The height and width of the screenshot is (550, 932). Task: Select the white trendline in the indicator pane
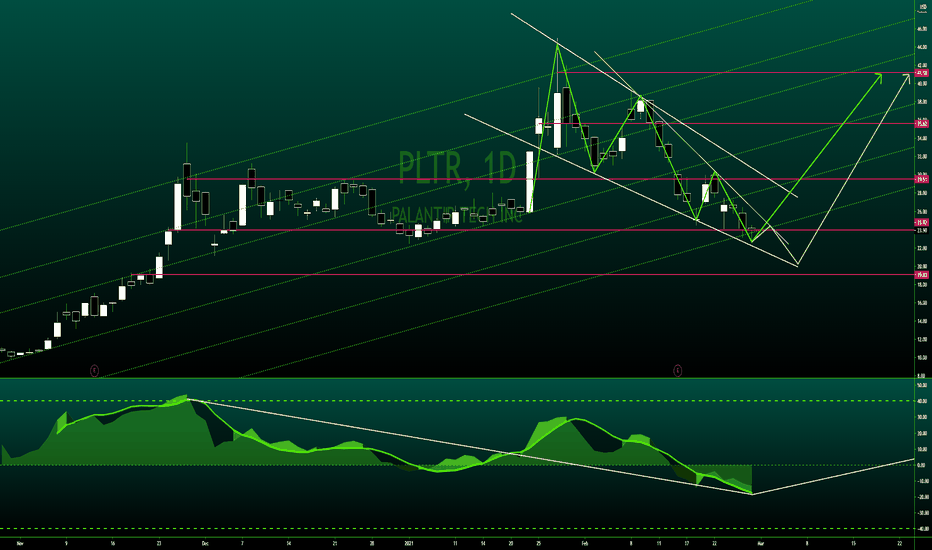pyautogui.click(x=470, y=447)
